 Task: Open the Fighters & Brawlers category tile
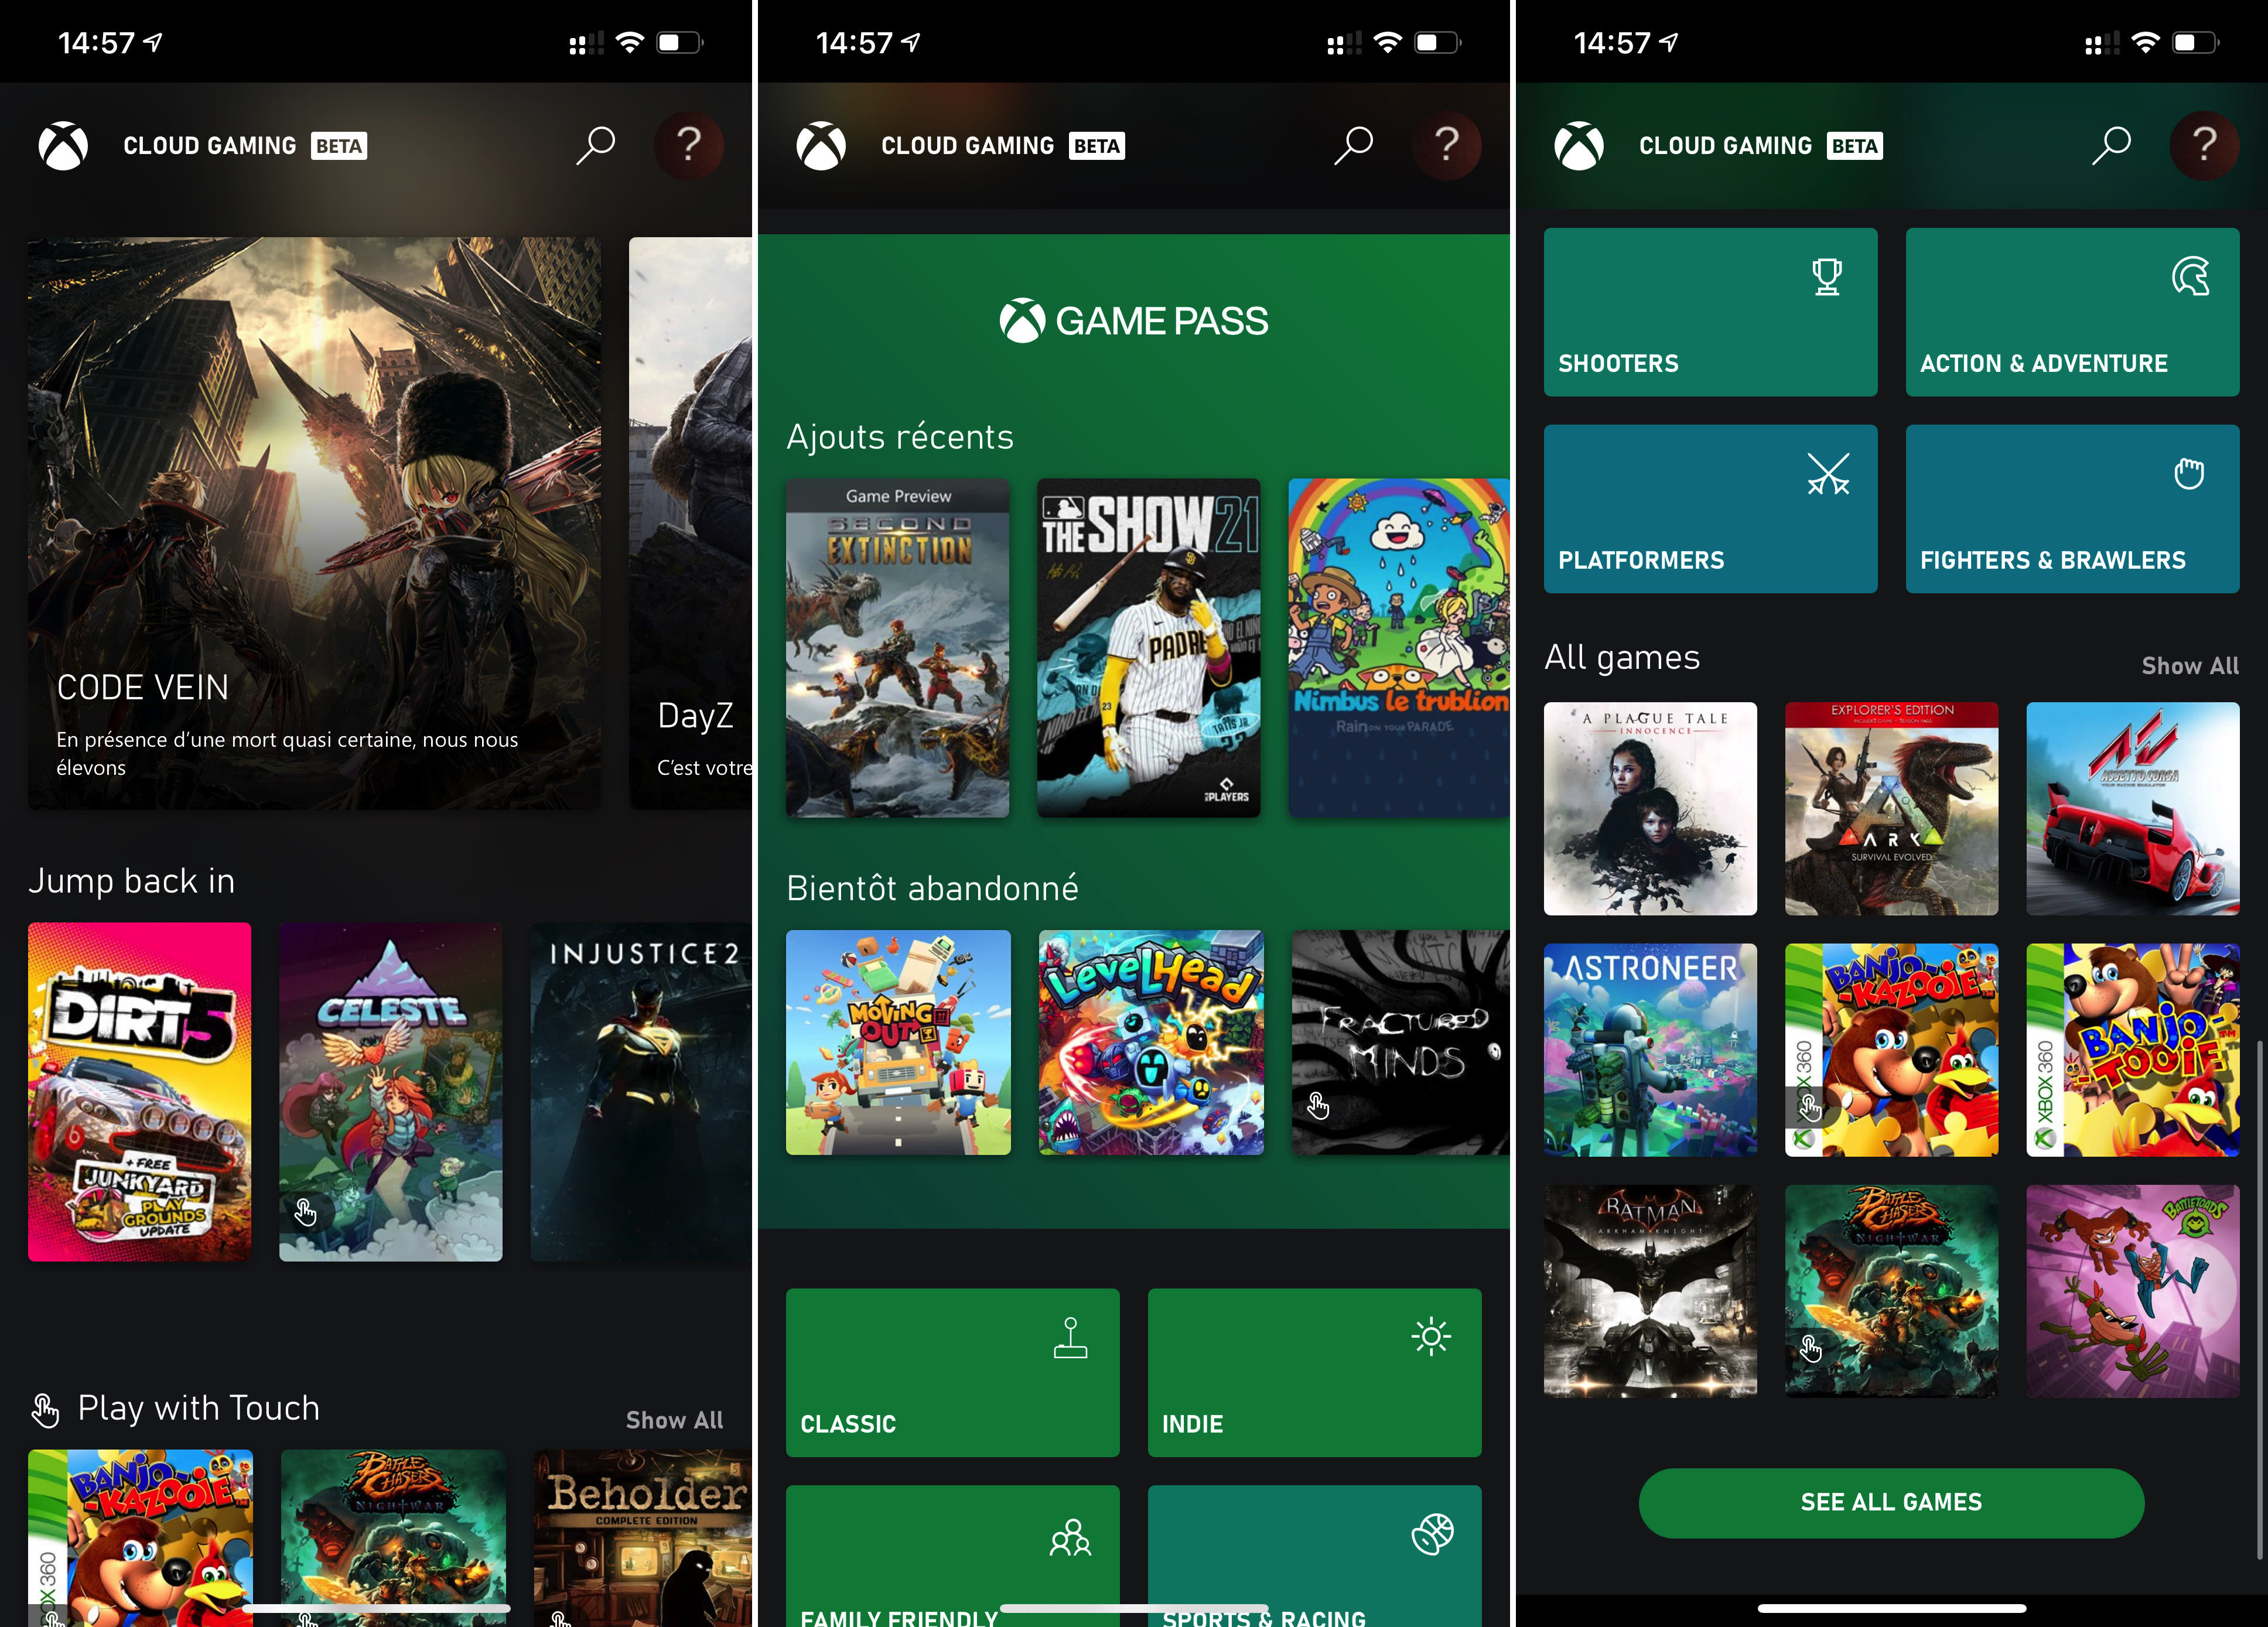tap(2072, 509)
